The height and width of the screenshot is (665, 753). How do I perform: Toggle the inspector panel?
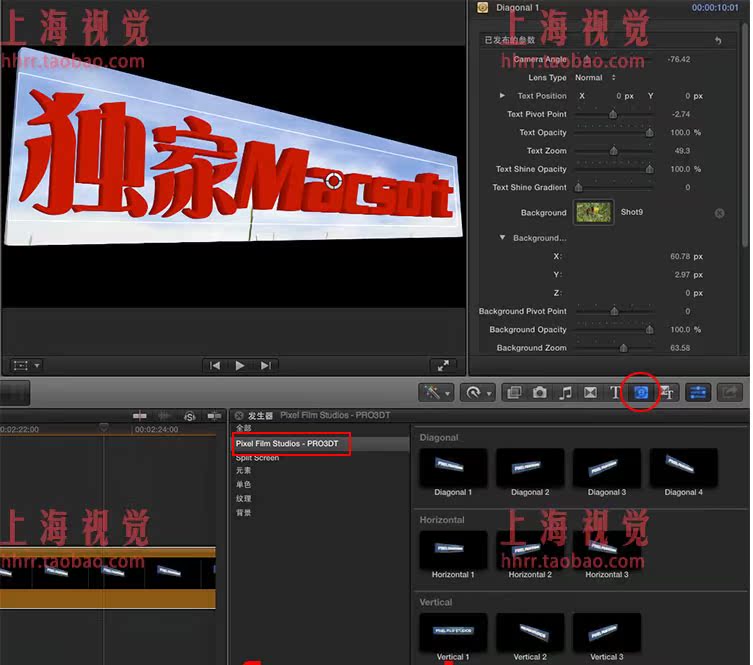tap(697, 393)
